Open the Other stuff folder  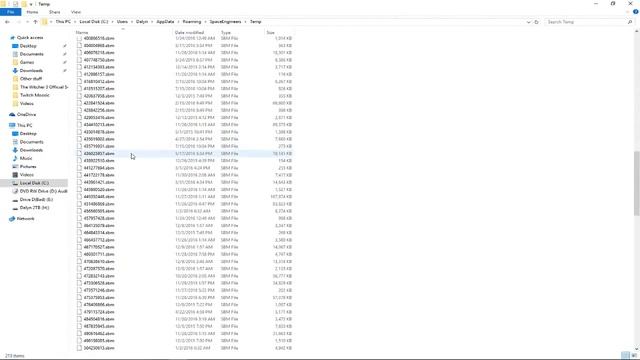pos(31,79)
